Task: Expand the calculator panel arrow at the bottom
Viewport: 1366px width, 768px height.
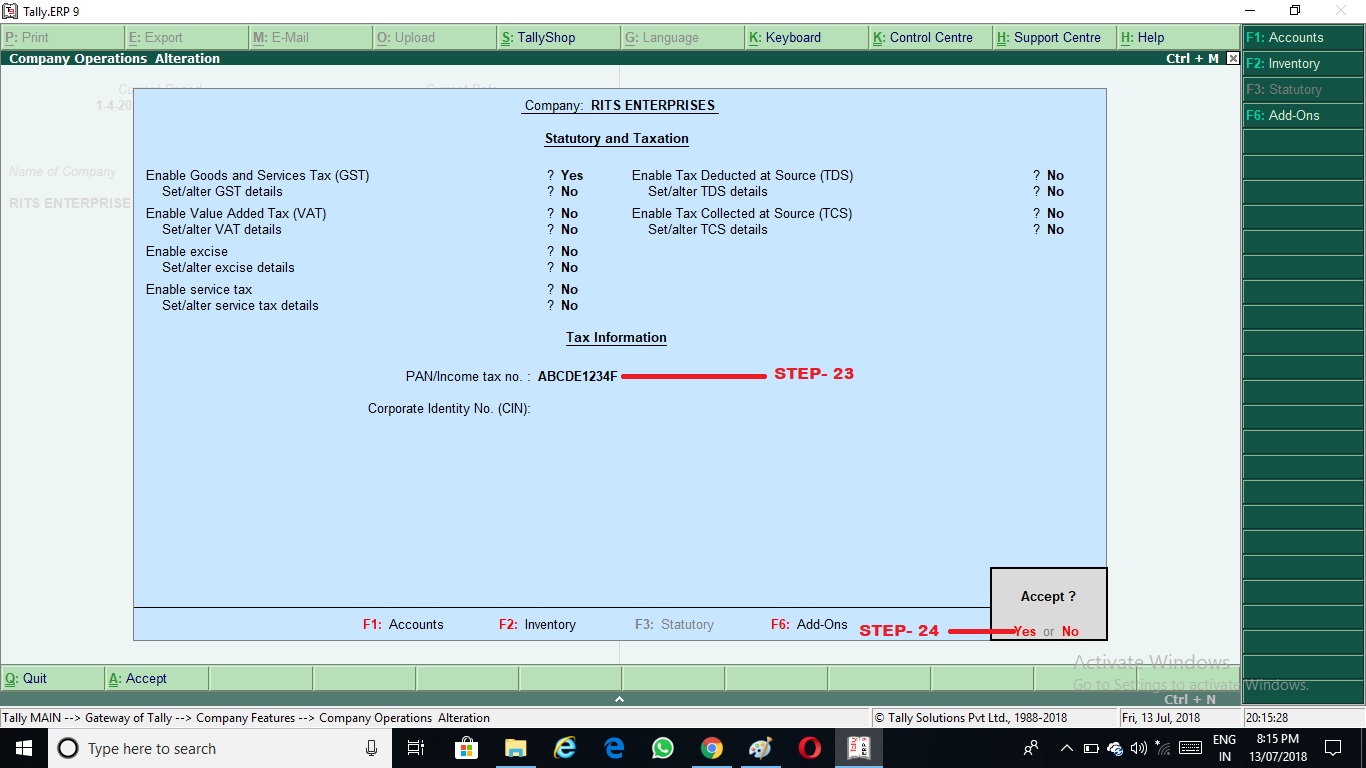Action: [619, 699]
